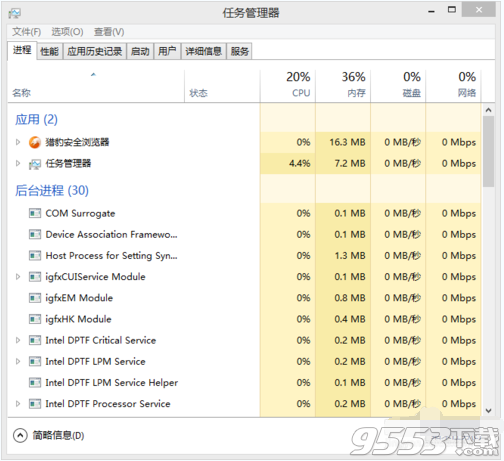Click the Intel DPTF Processor Service icon
Screen dimensions: 504x461
tap(35, 404)
